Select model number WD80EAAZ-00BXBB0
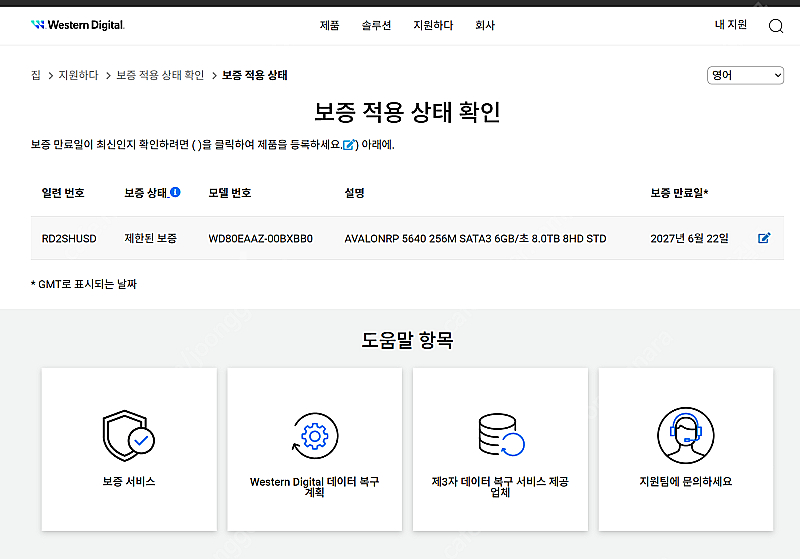The image size is (800, 559). coord(260,238)
